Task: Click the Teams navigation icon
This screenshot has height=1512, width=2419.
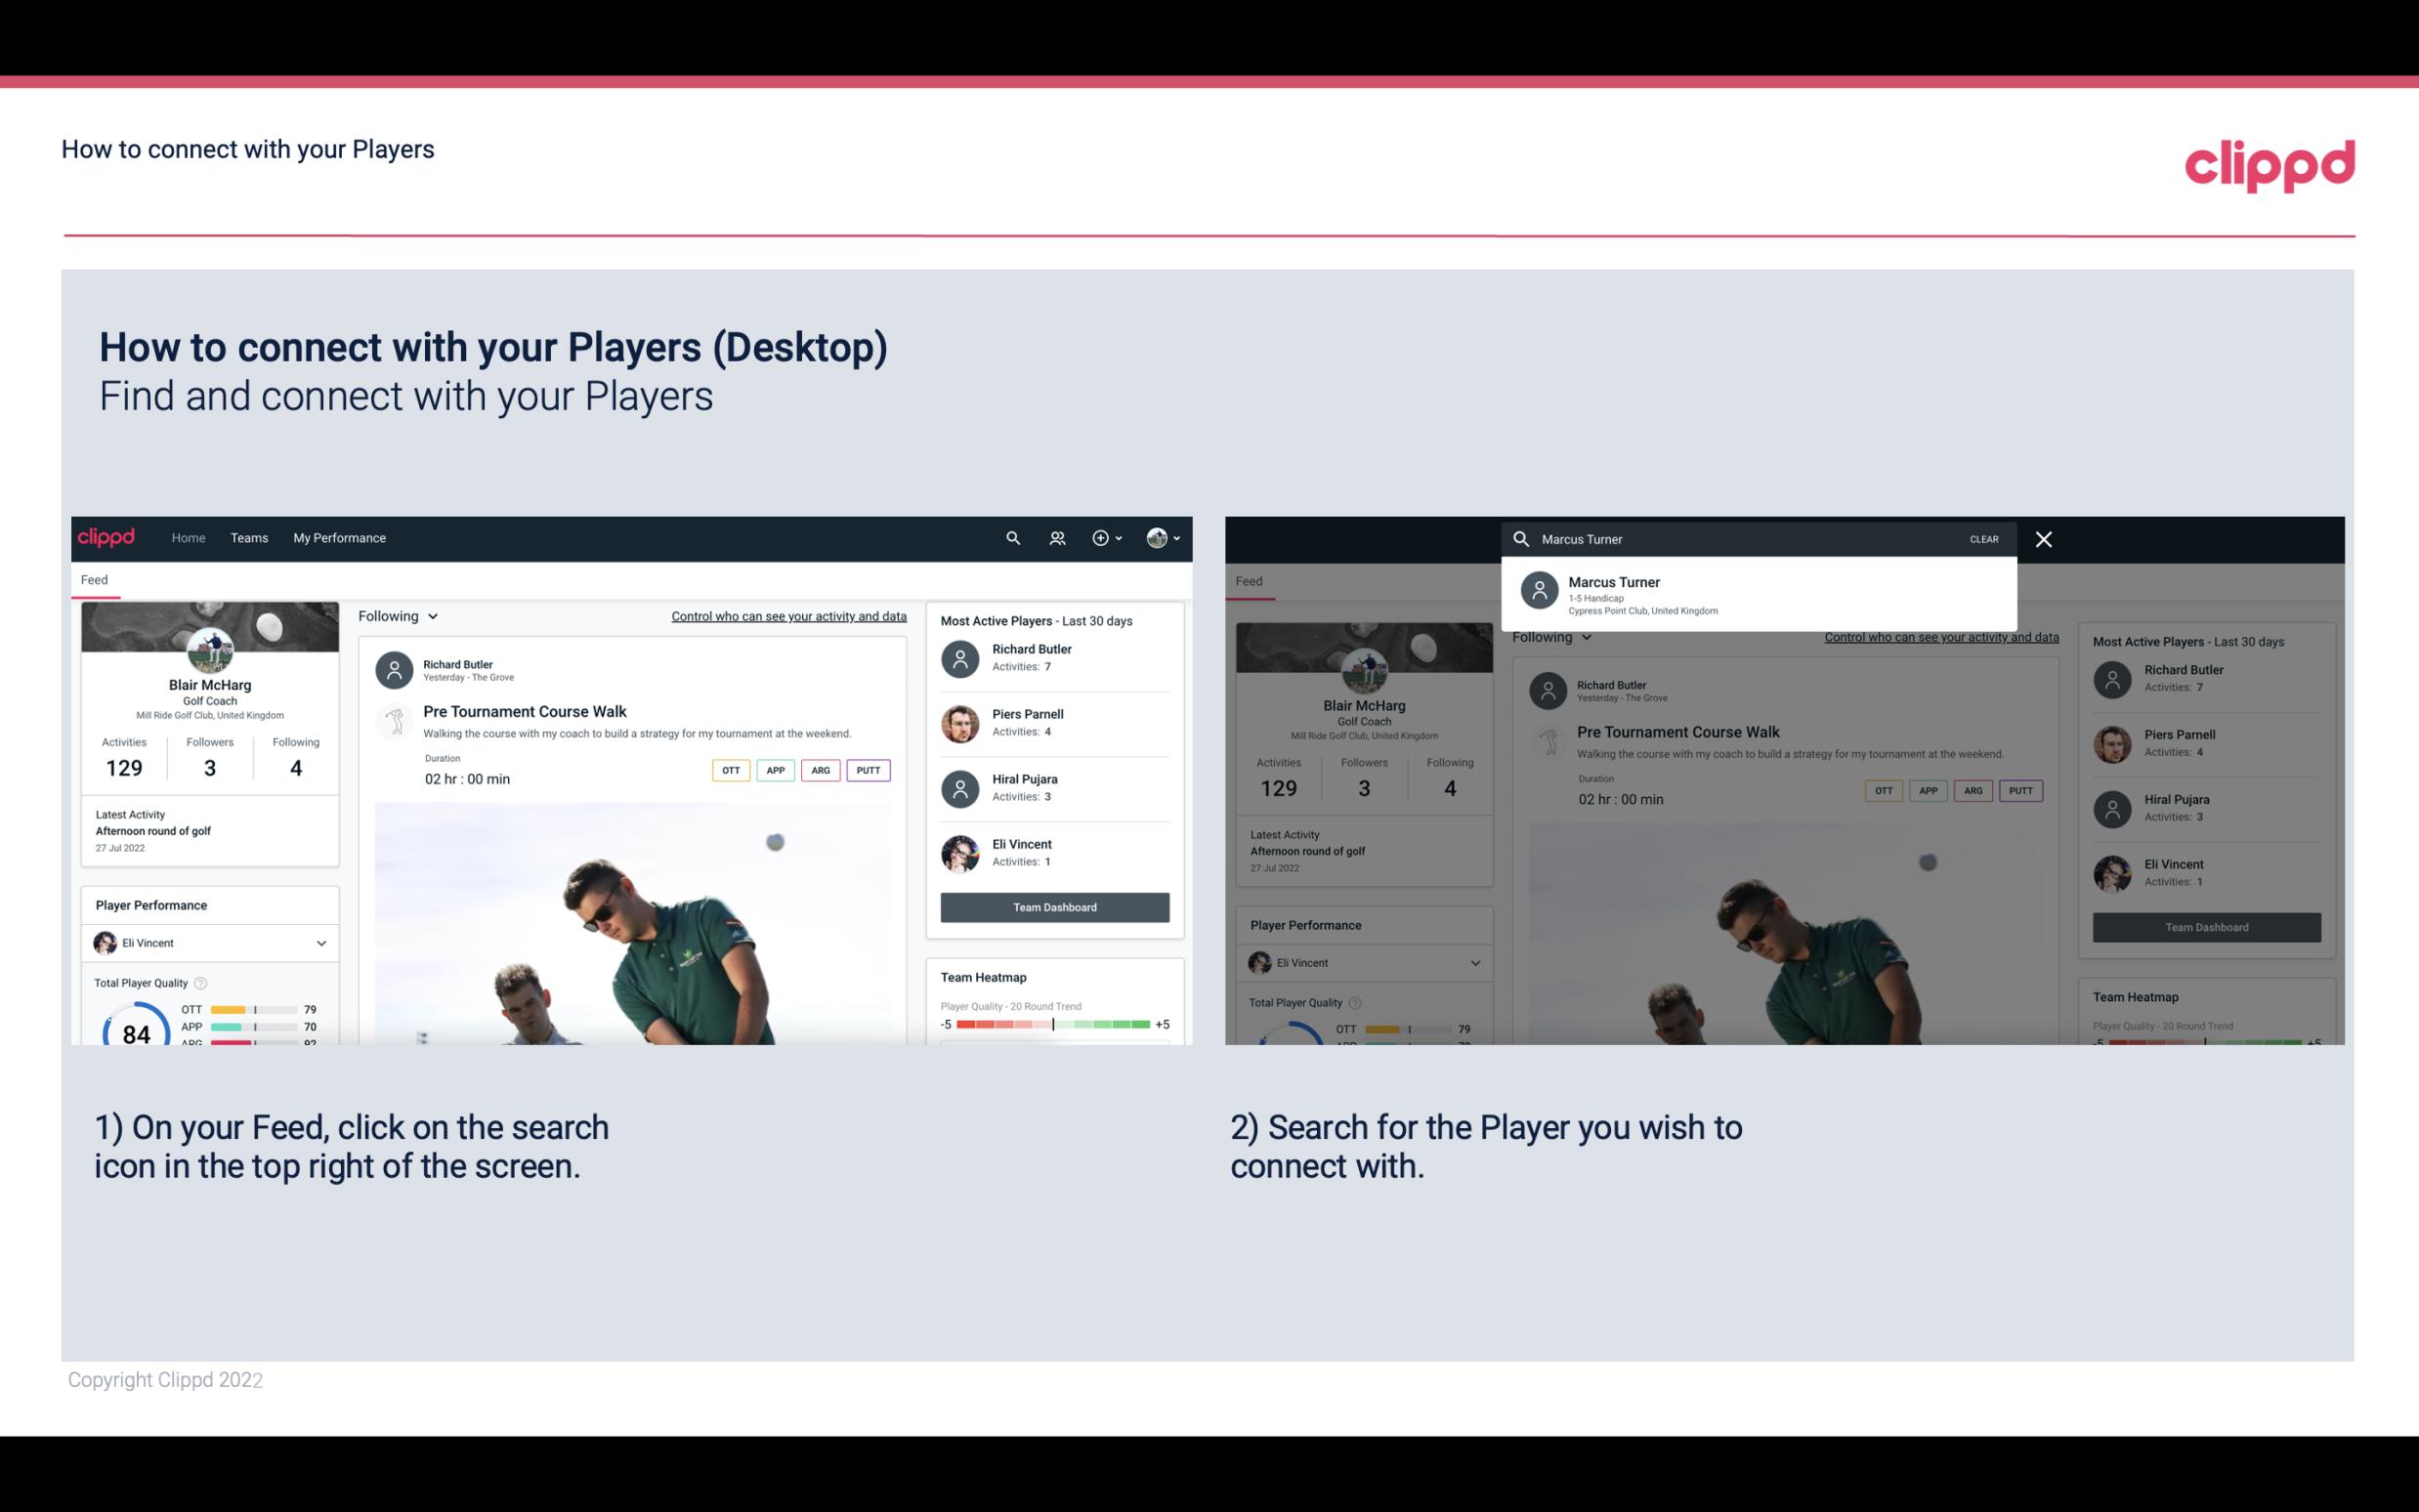Action: point(249,538)
